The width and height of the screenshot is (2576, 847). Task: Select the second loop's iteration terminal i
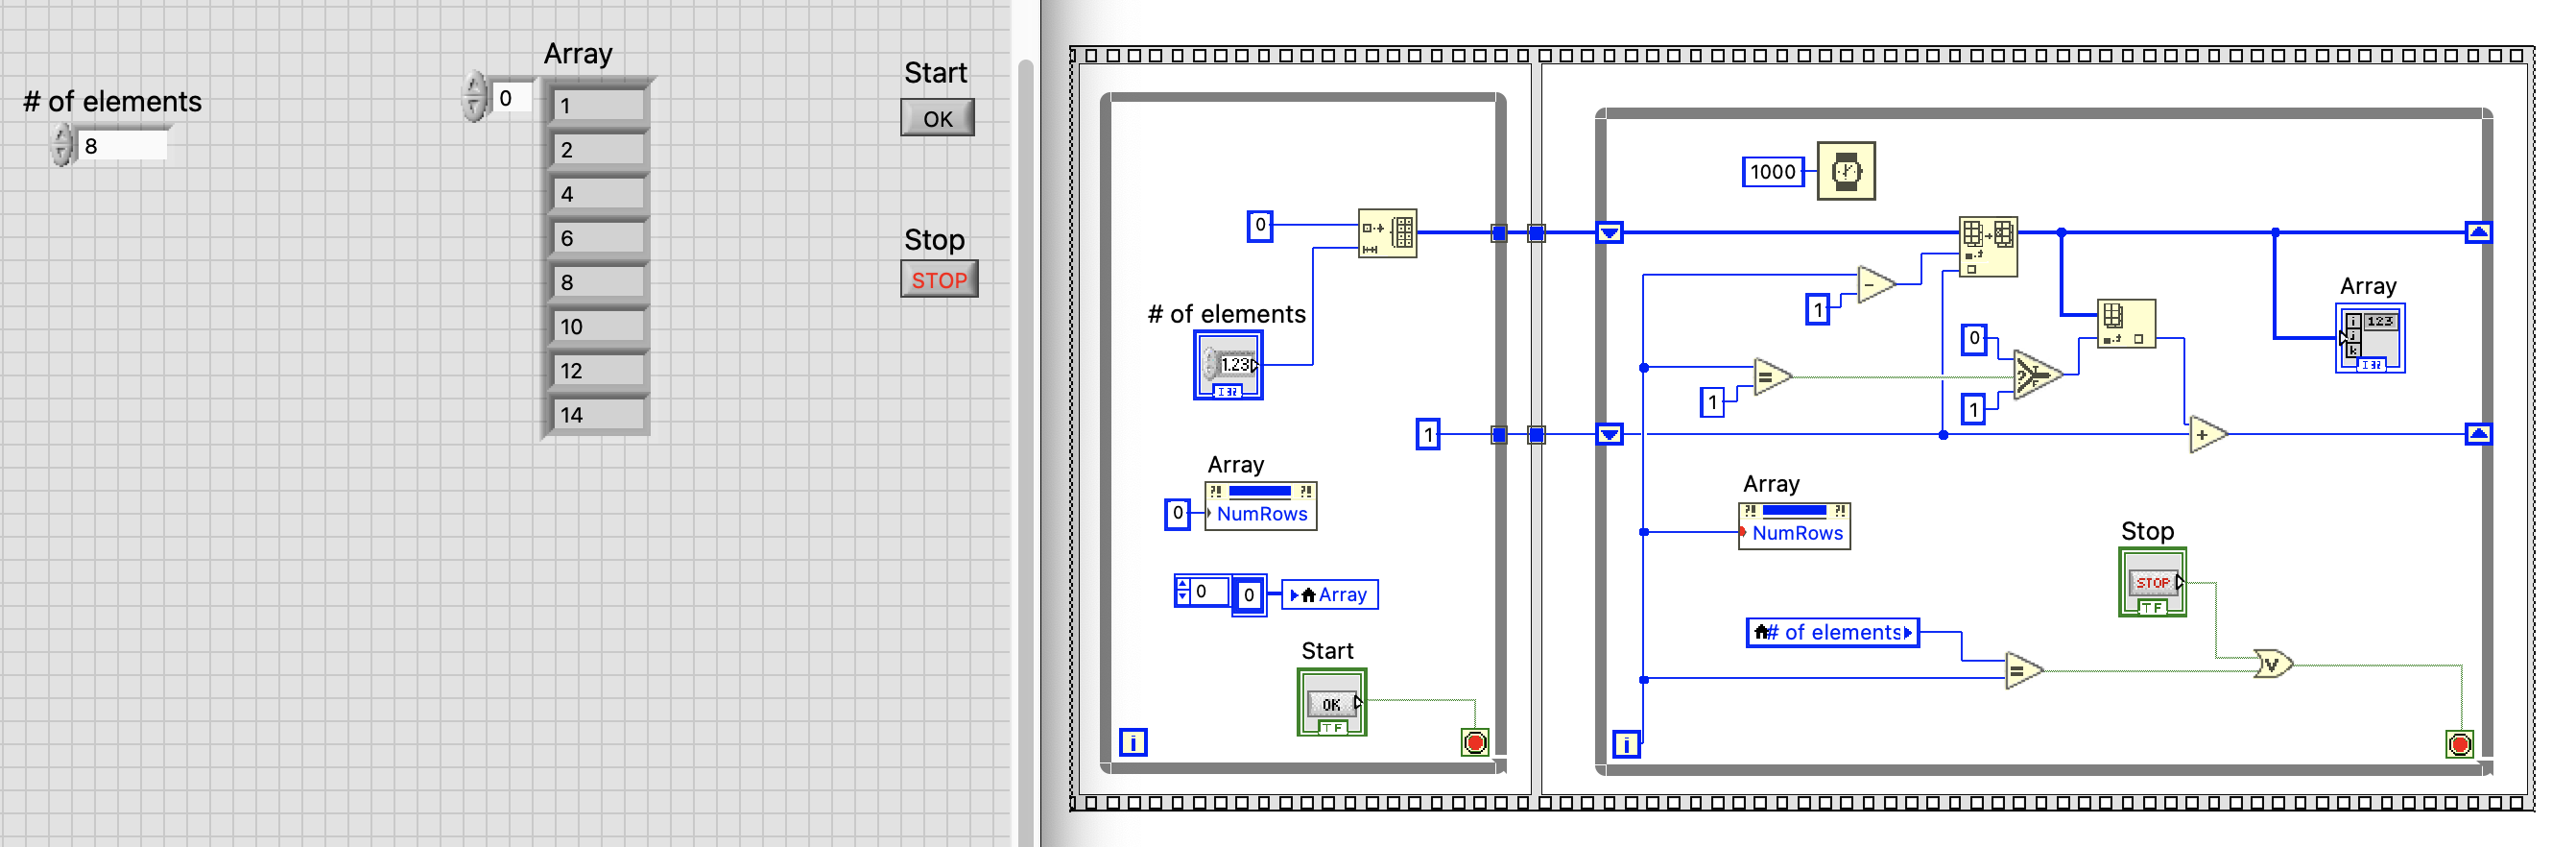coord(1626,744)
